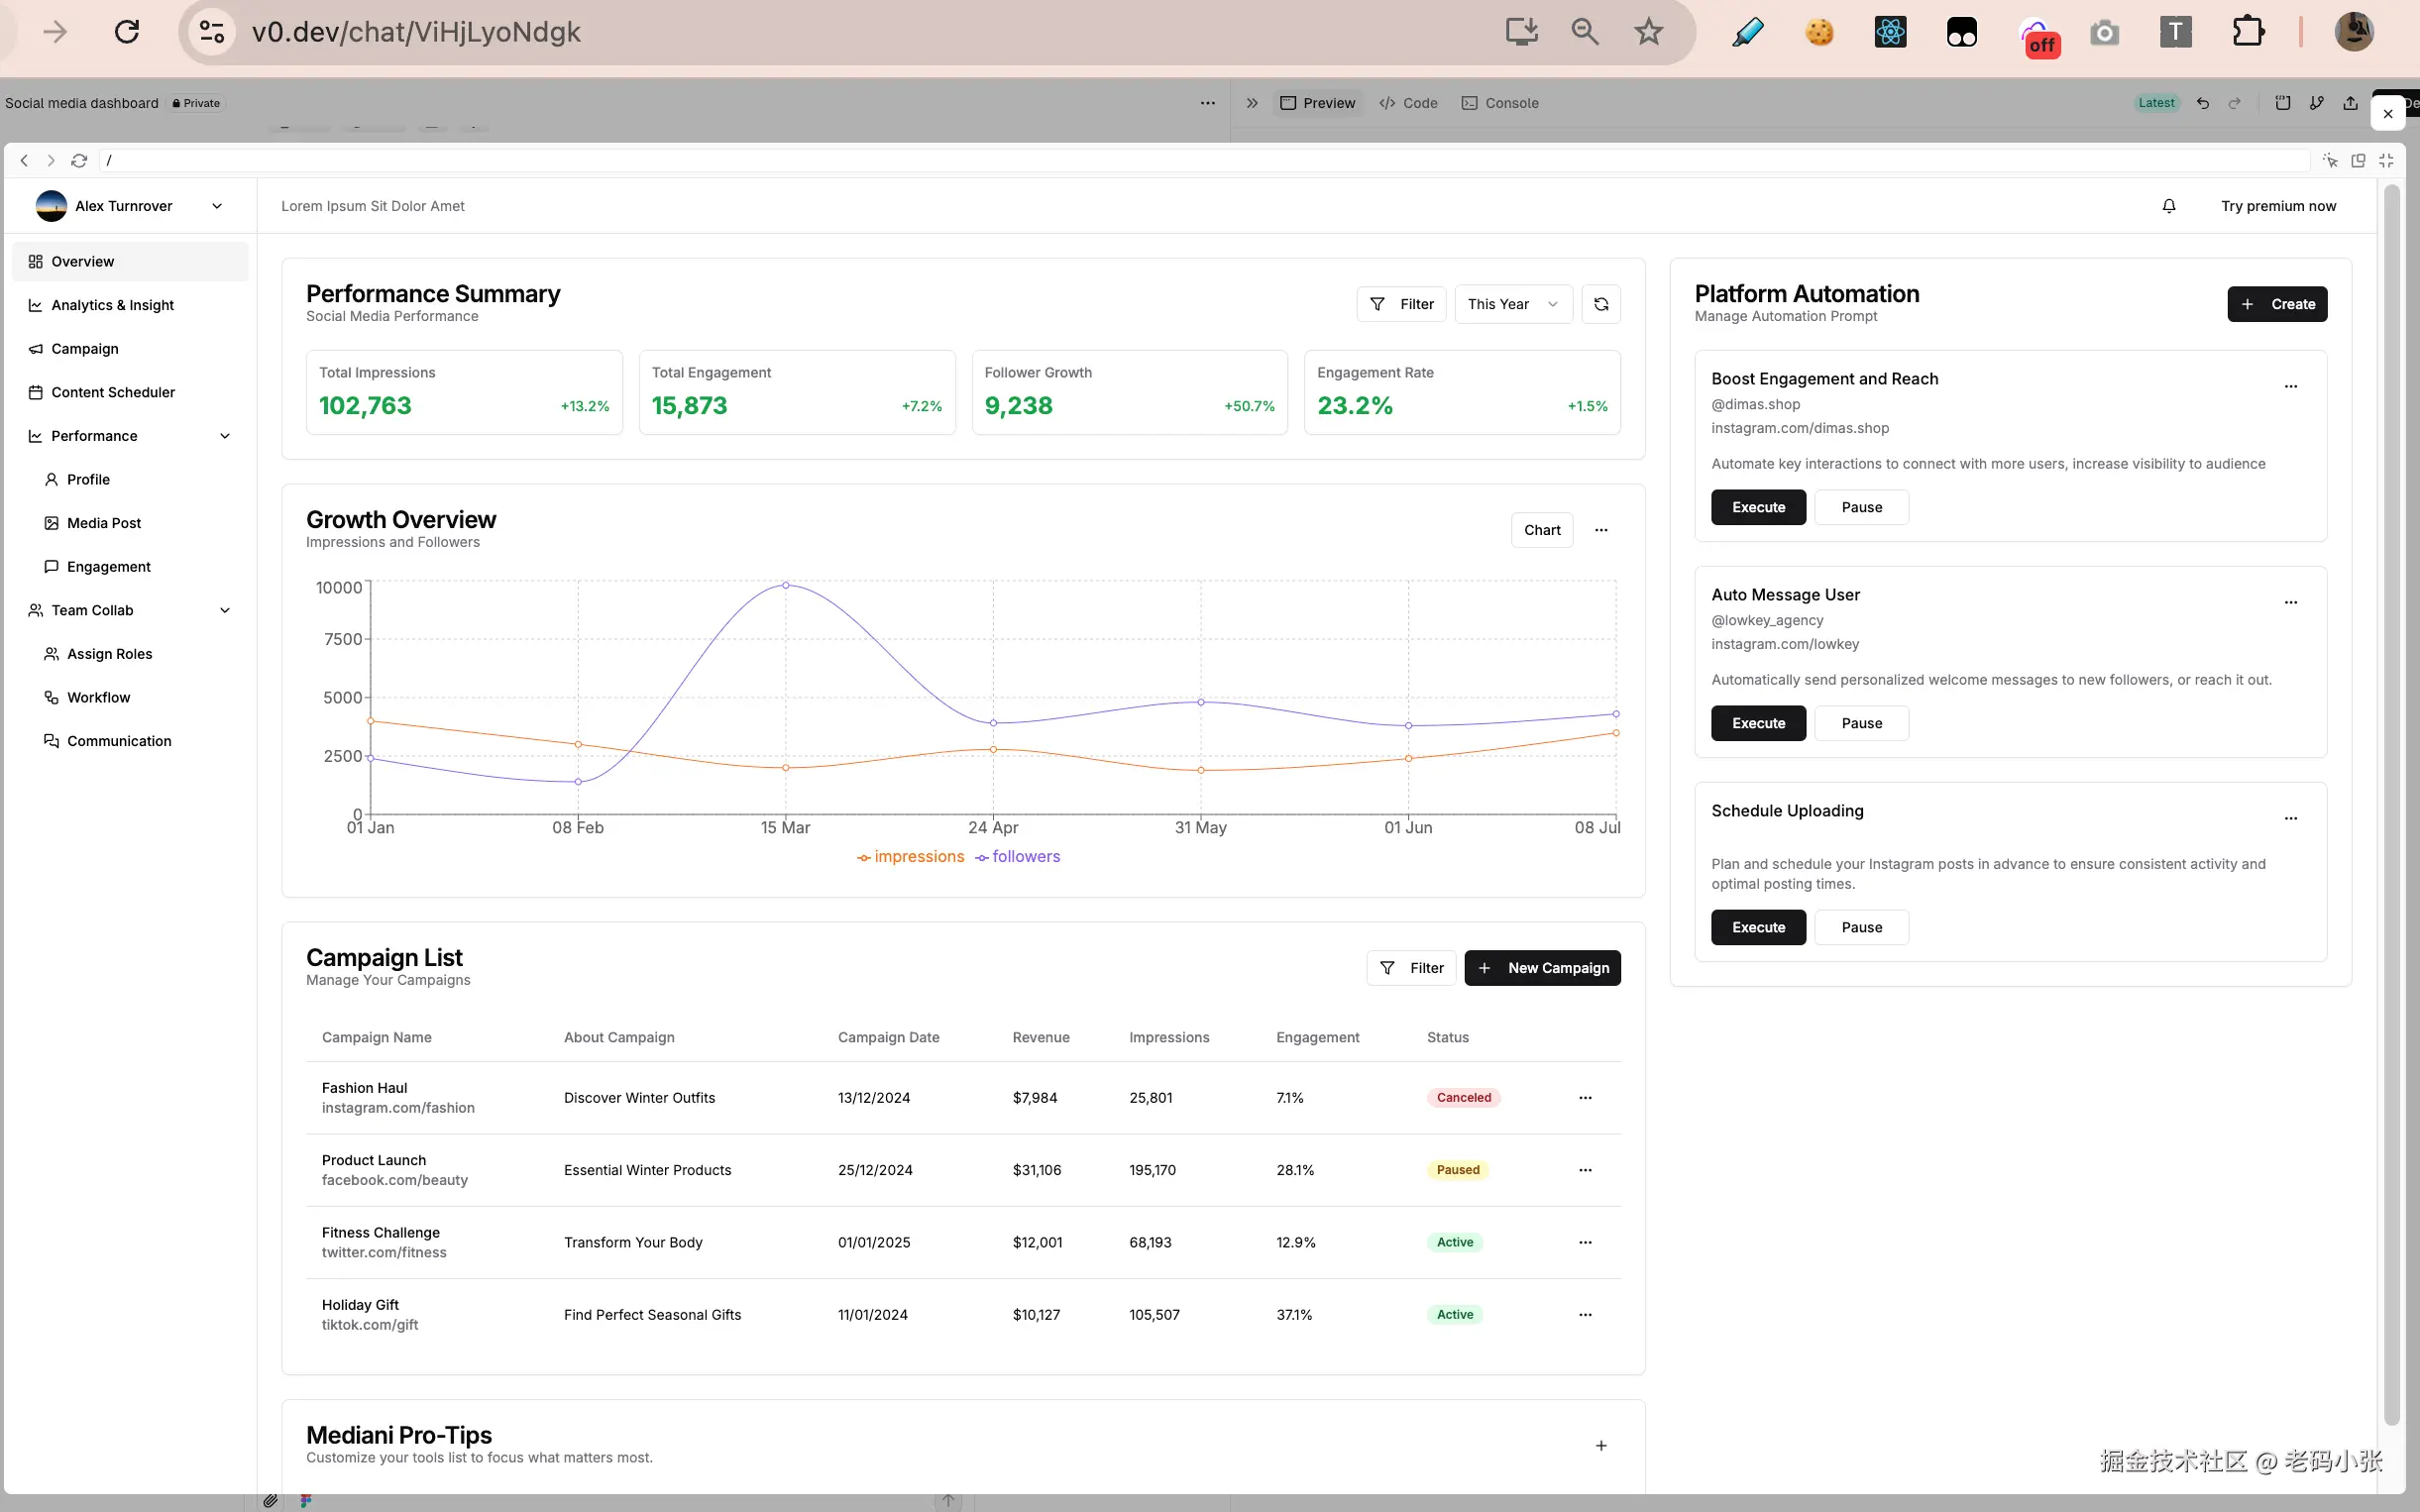
Task: Open preview in fullscreen icon
Action: (x=2386, y=160)
